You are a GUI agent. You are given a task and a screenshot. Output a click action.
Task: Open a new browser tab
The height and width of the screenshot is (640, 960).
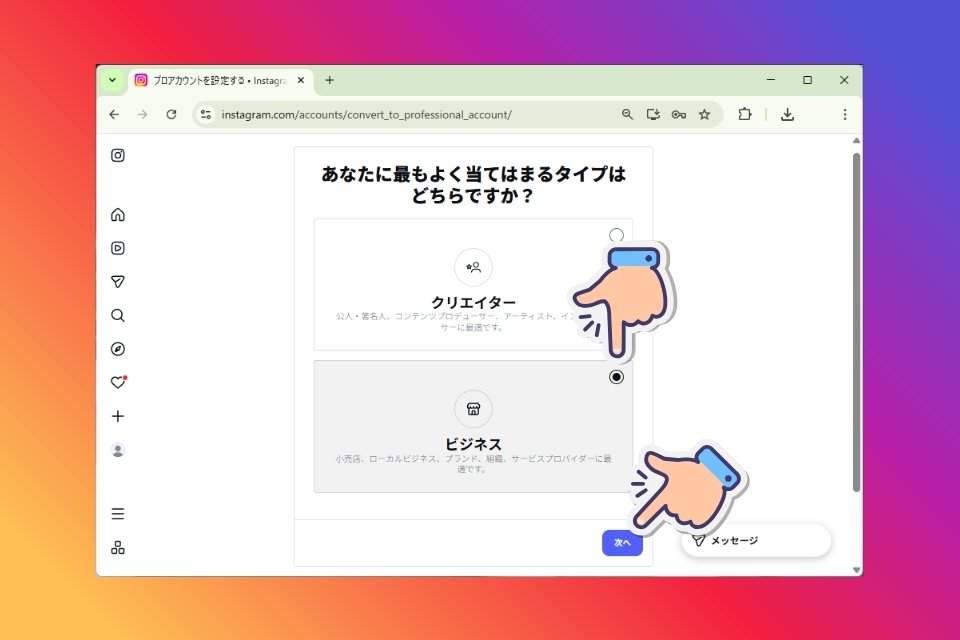329,80
